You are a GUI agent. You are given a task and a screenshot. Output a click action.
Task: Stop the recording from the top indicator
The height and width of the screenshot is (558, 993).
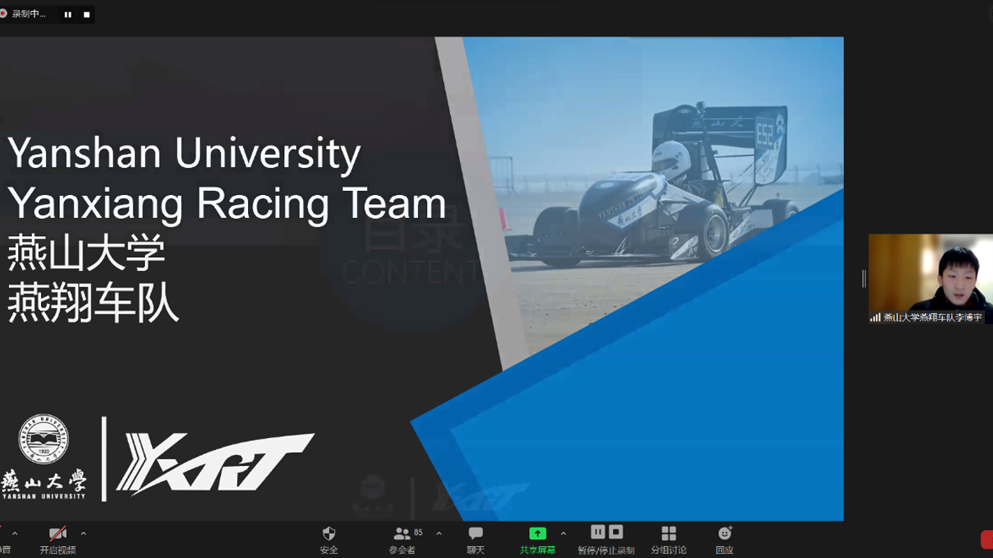pos(86,15)
